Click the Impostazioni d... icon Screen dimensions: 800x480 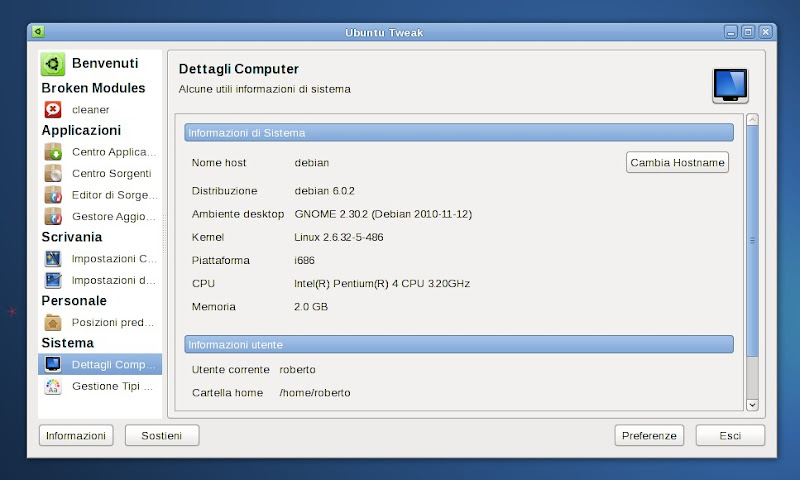point(53,280)
